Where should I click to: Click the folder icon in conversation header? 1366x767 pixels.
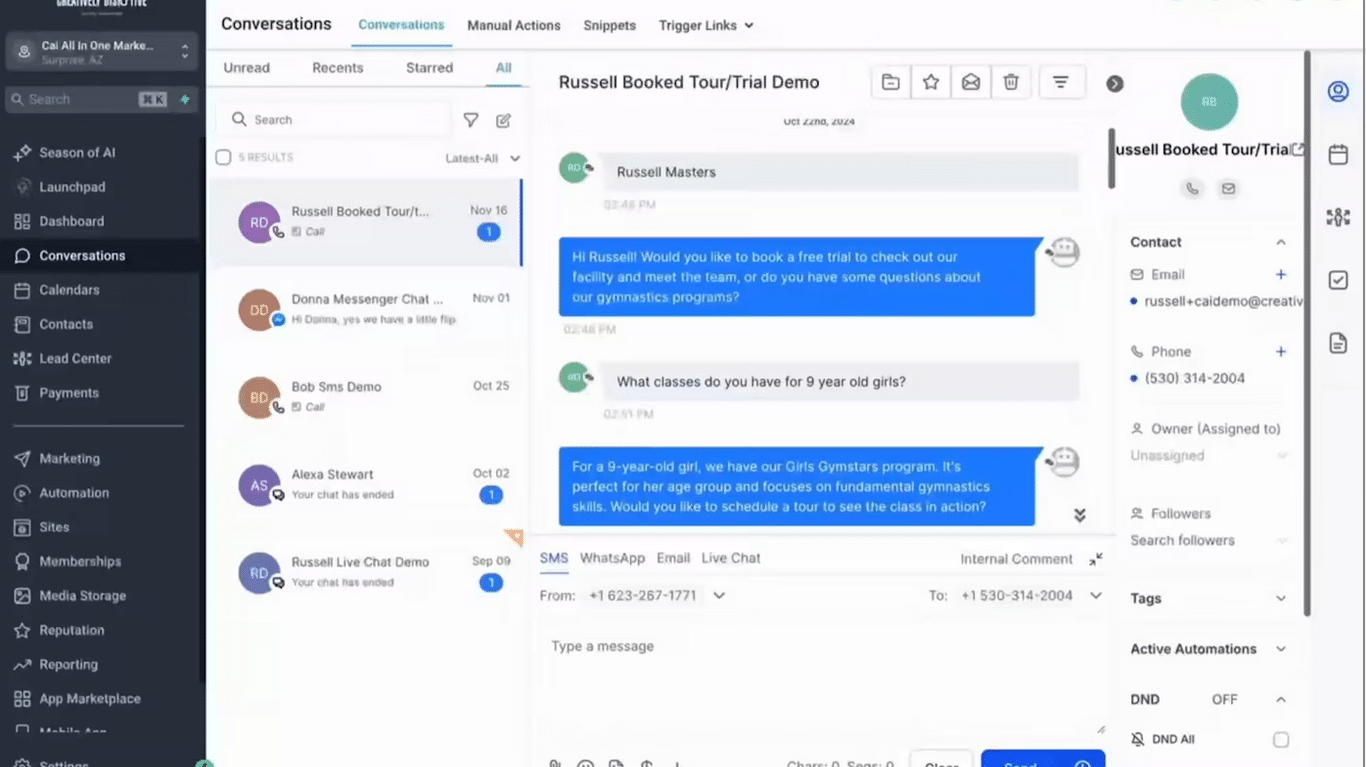(x=891, y=83)
